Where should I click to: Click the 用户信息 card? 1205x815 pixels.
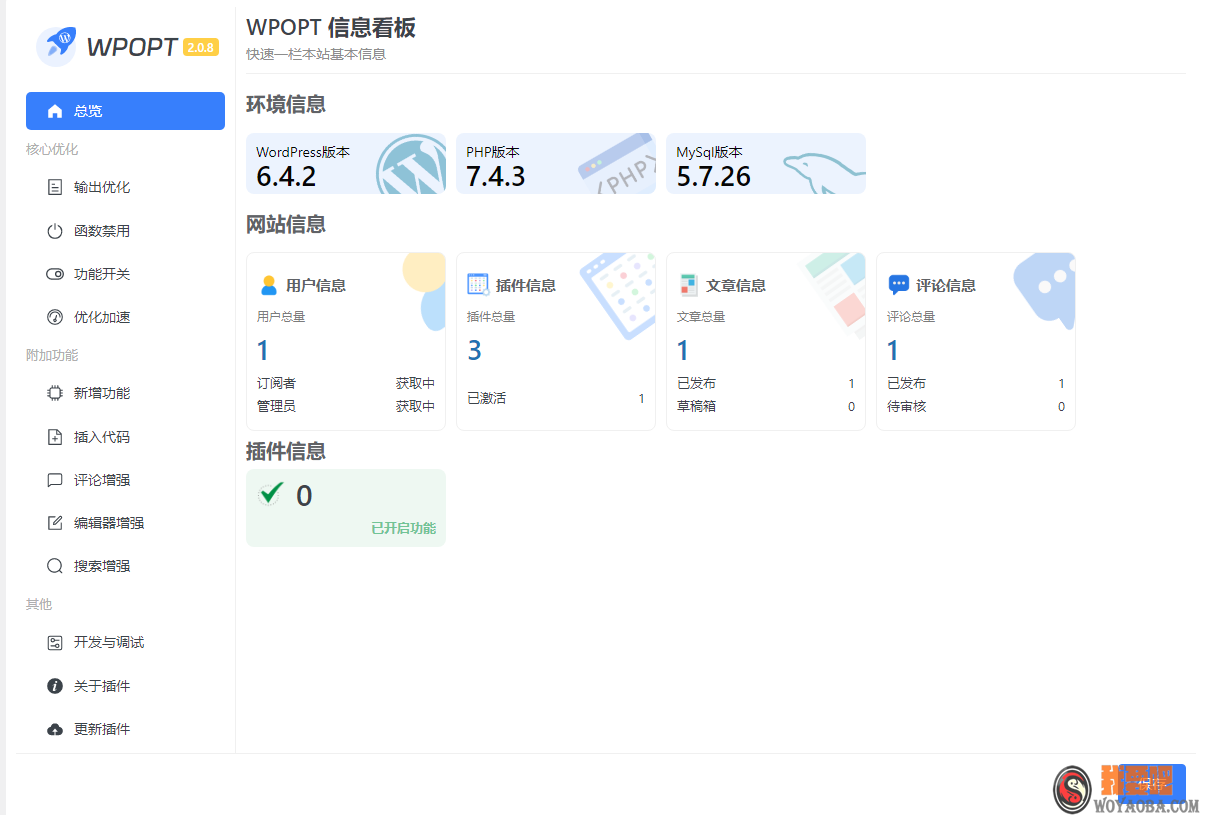(x=345, y=340)
